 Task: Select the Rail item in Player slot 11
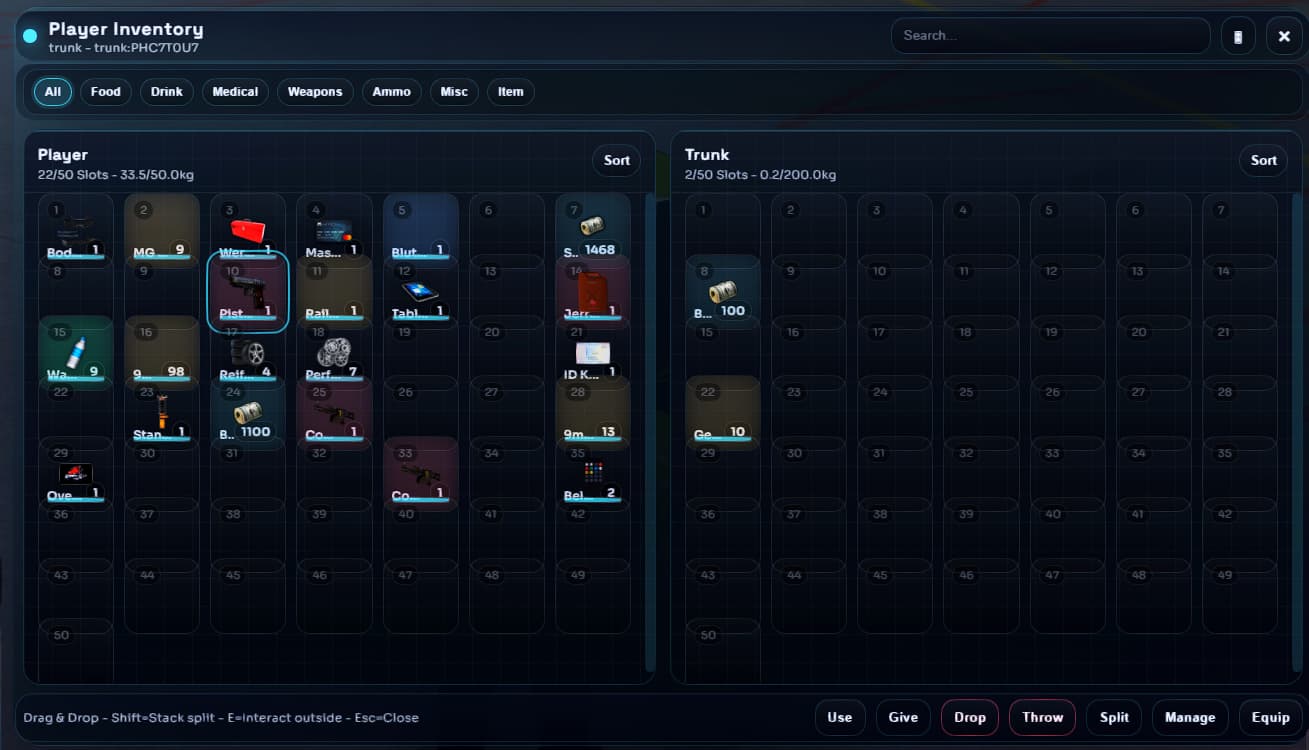click(334, 291)
